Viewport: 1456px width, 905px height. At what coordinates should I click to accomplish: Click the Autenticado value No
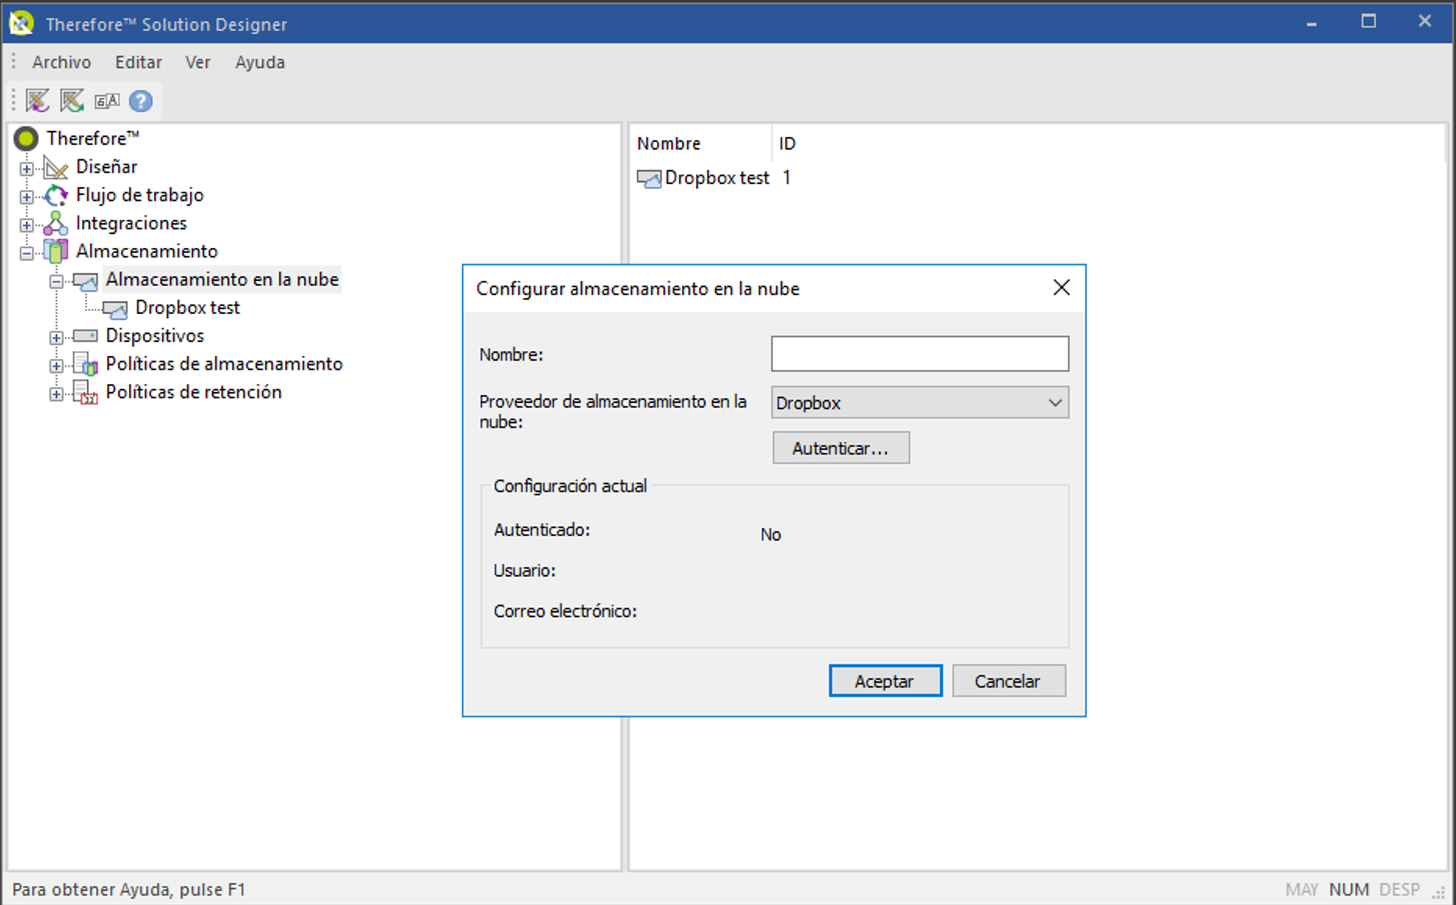pyautogui.click(x=770, y=535)
